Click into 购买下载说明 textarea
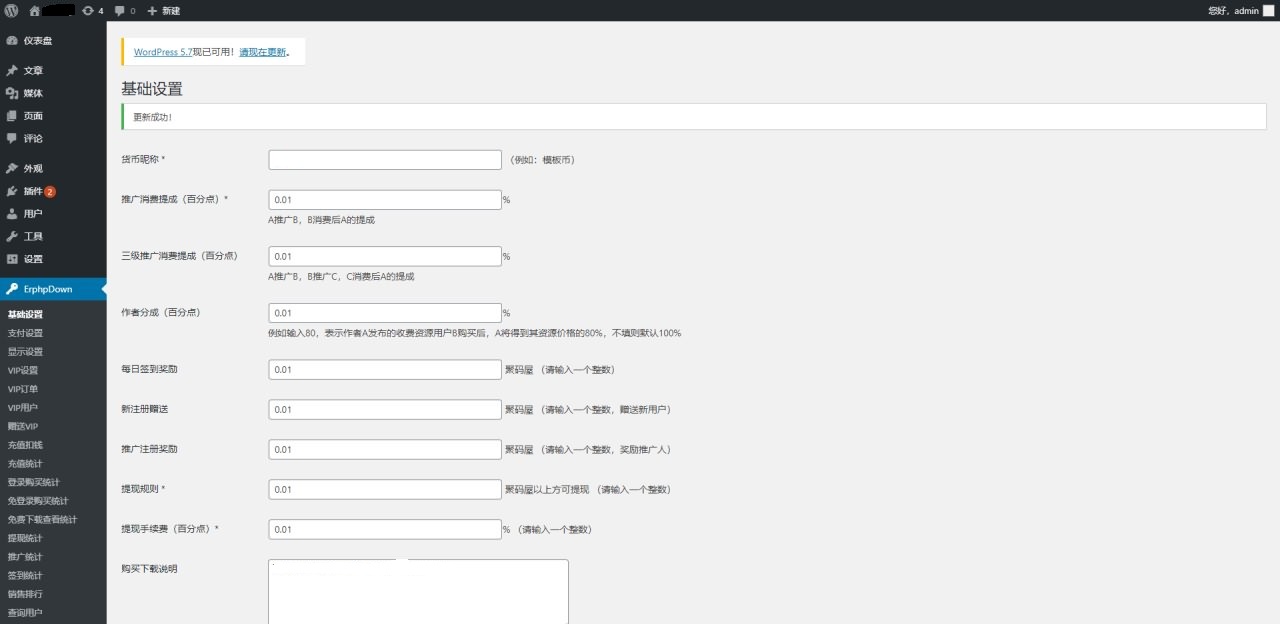 [418, 591]
